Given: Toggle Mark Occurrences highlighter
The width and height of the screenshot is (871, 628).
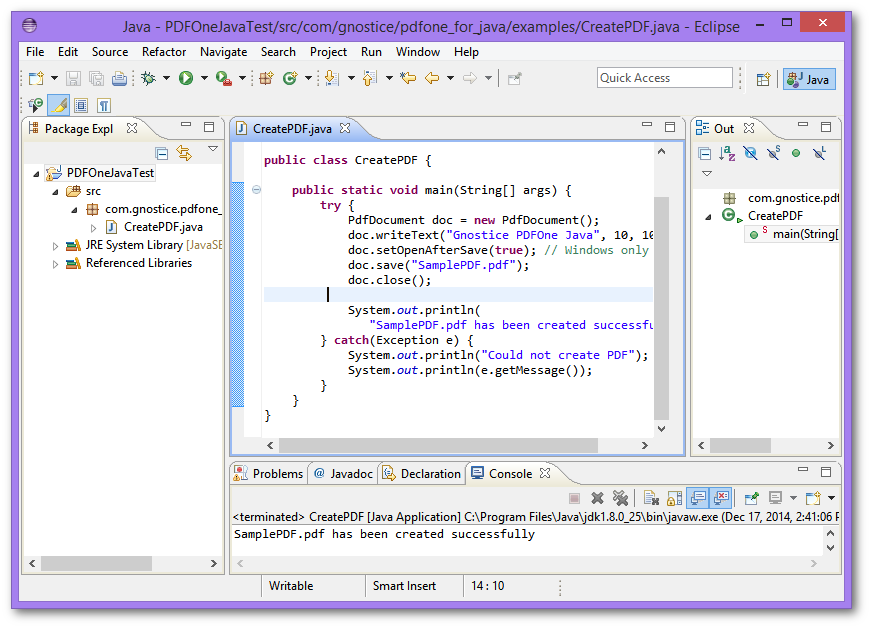Looking at the screenshot, I should point(58,105).
